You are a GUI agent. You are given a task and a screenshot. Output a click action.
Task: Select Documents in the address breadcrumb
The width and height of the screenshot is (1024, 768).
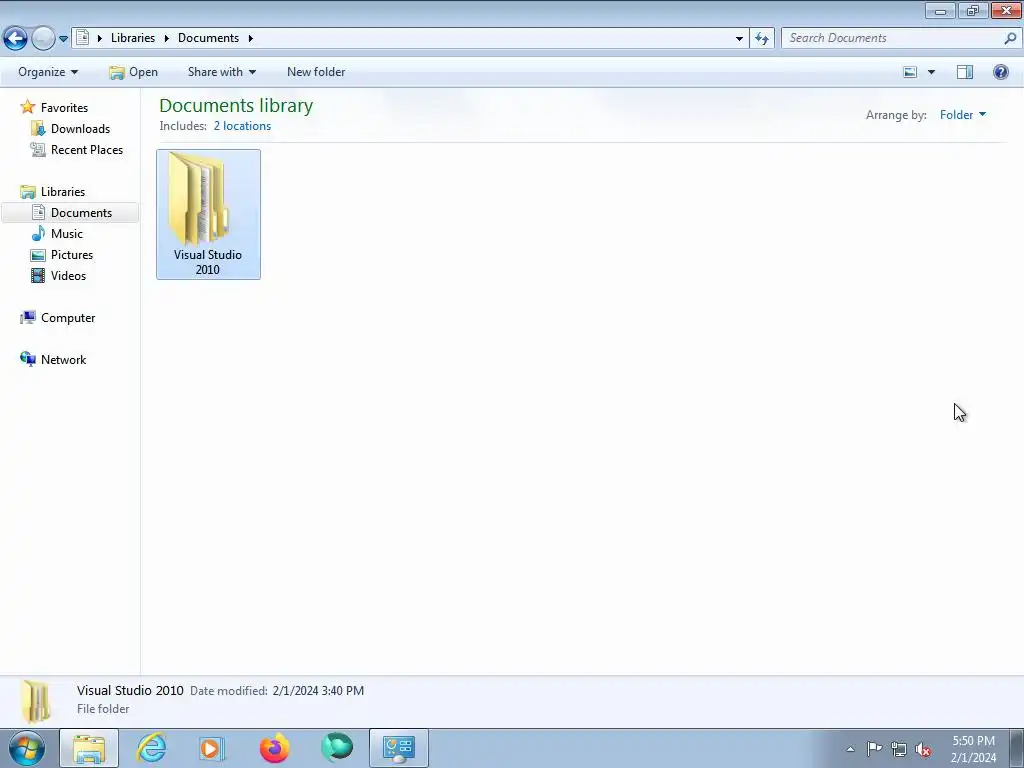point(208,38)
